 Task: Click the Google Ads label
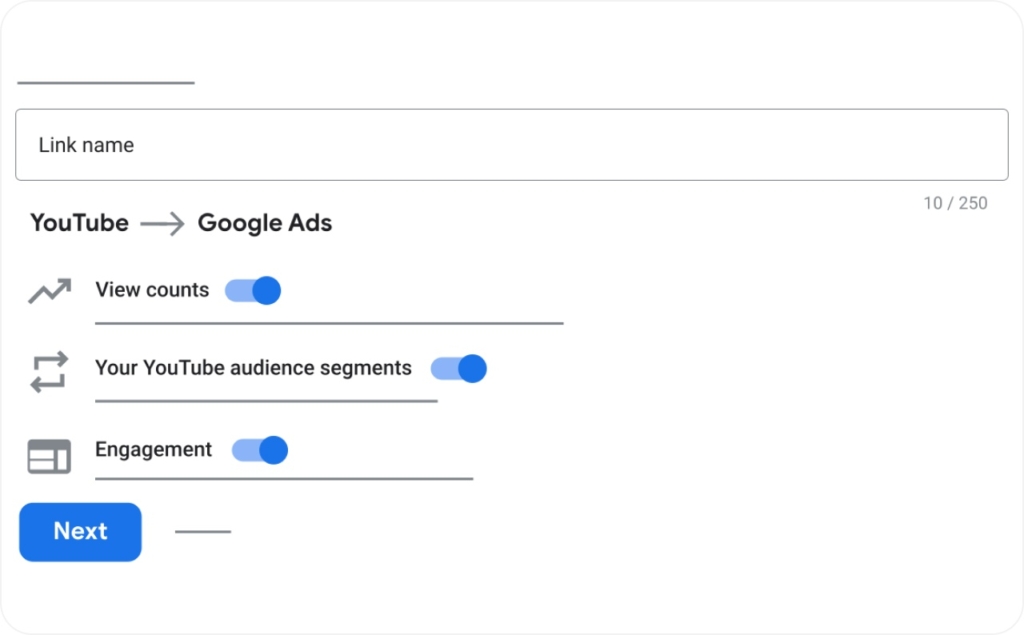coord(264,223)
